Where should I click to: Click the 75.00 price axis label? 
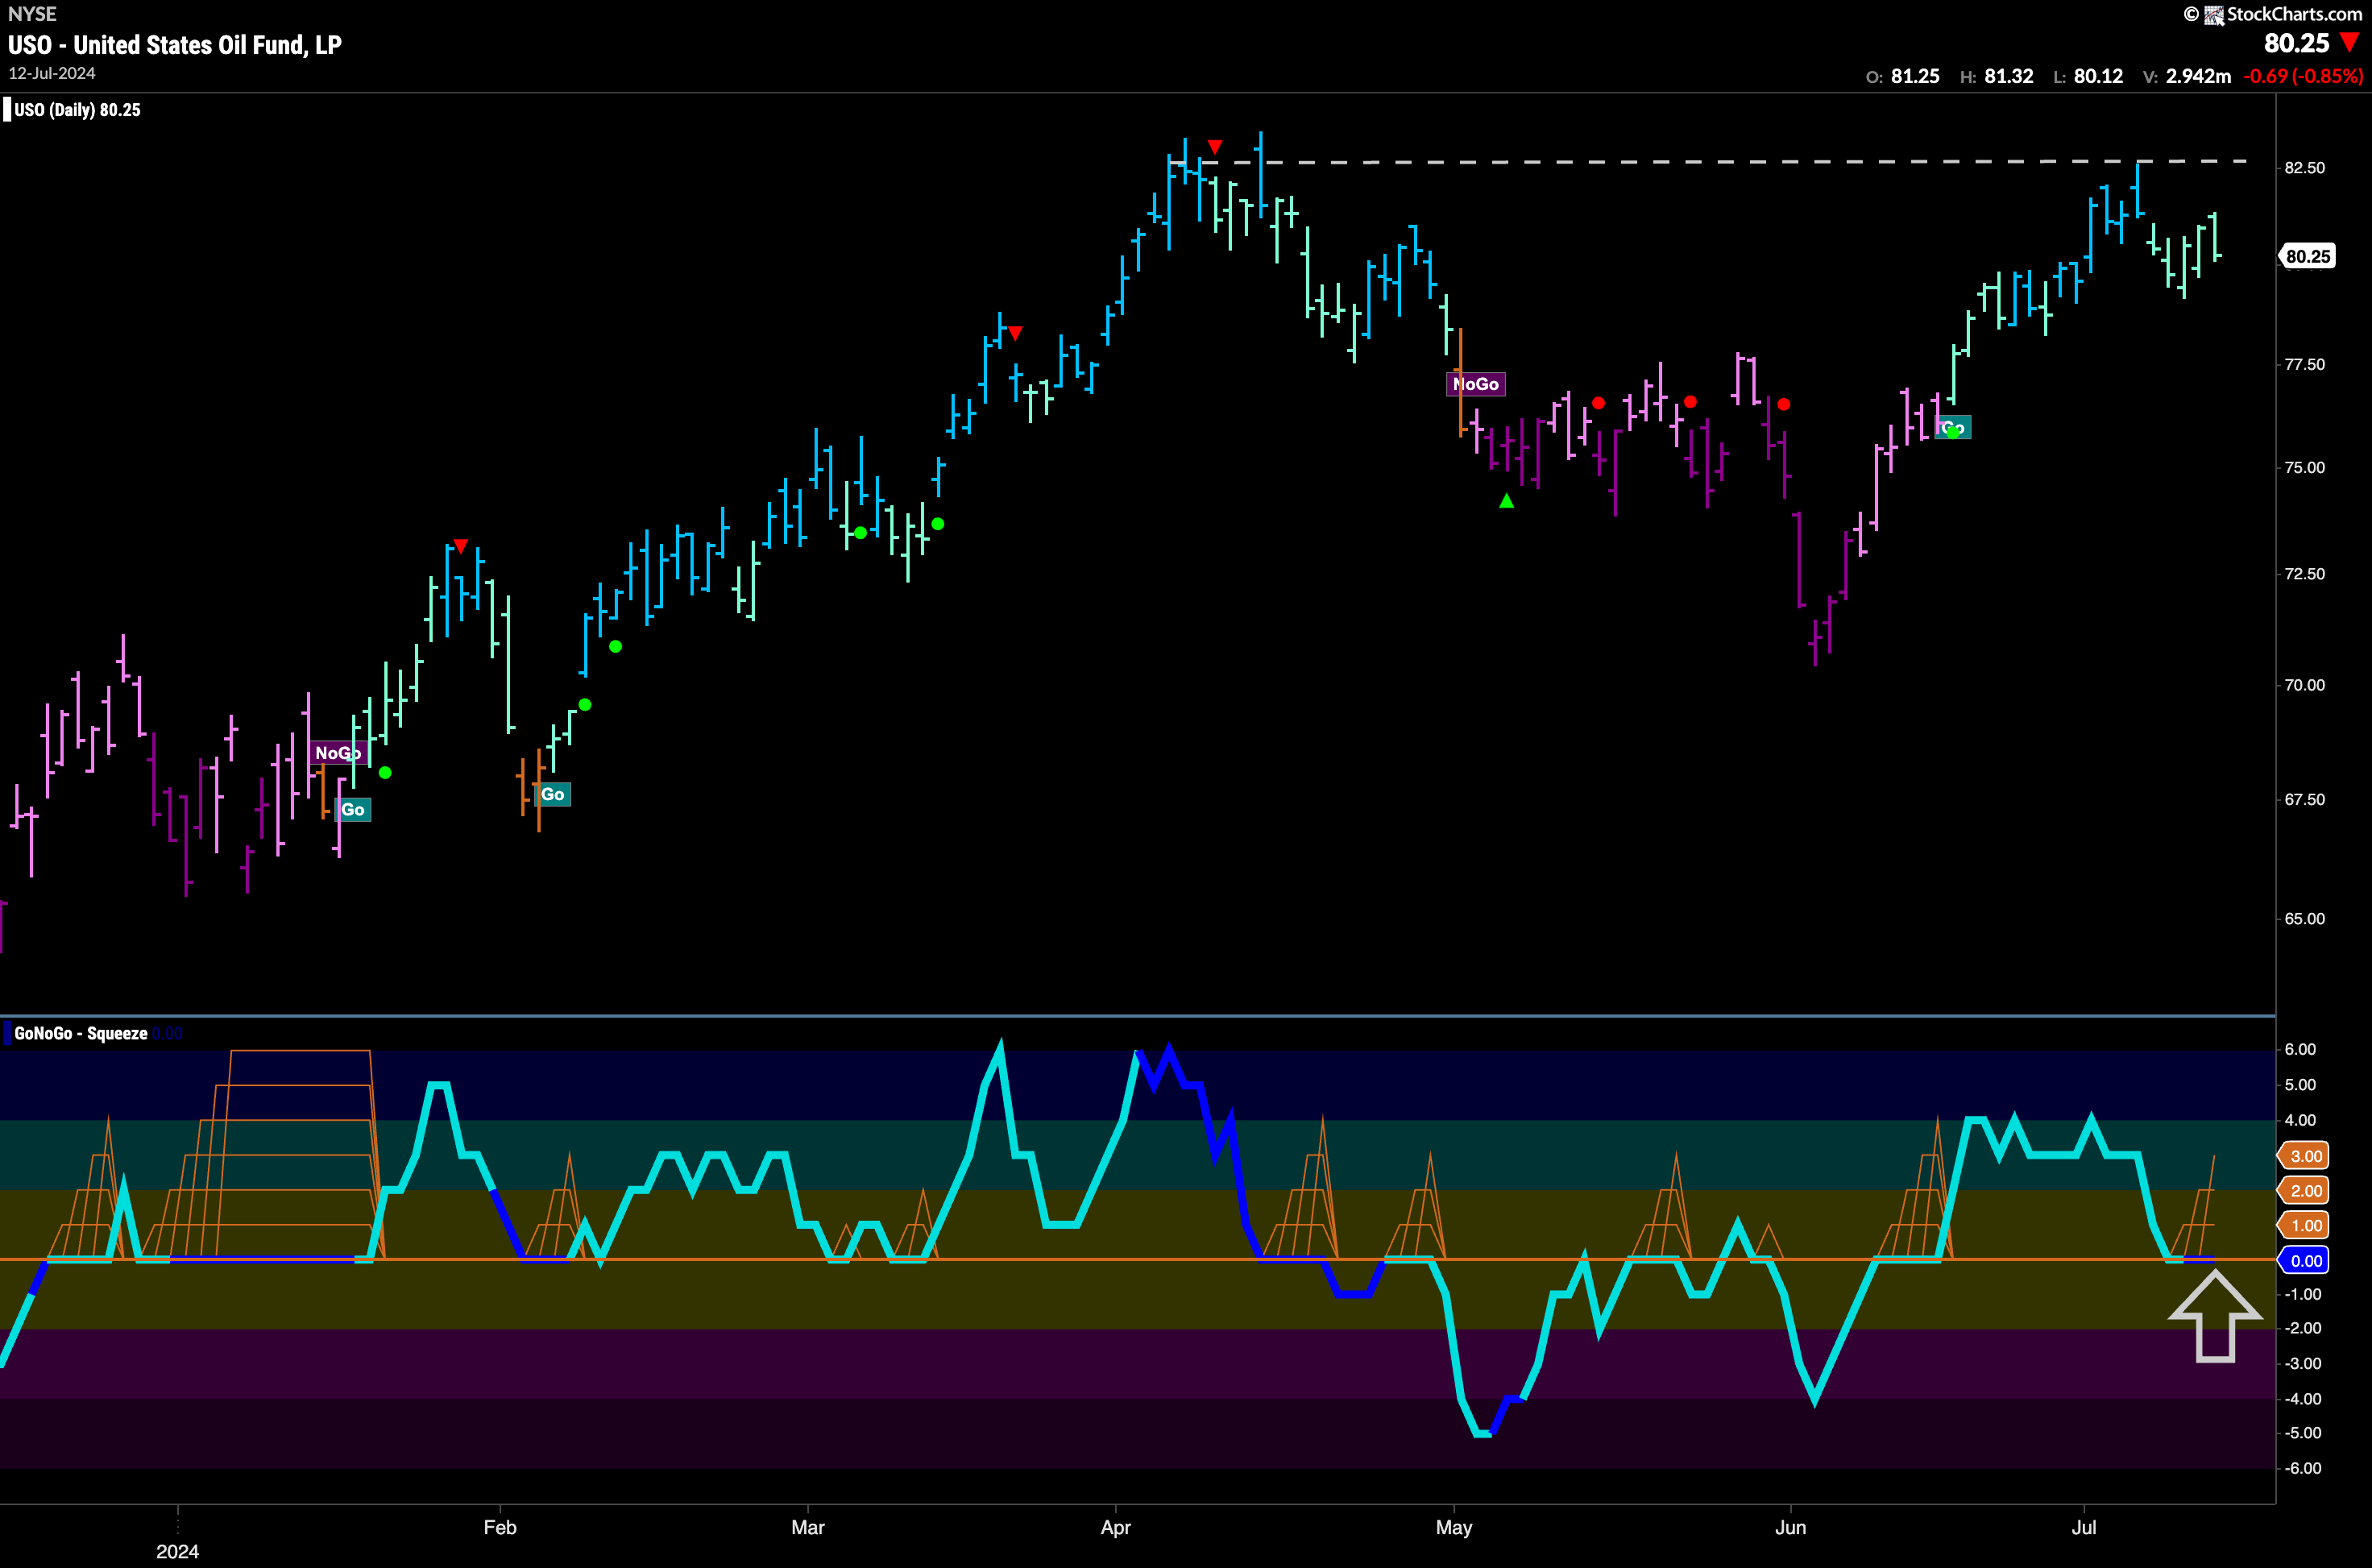pyautogui.click(x=2305, y=468)
